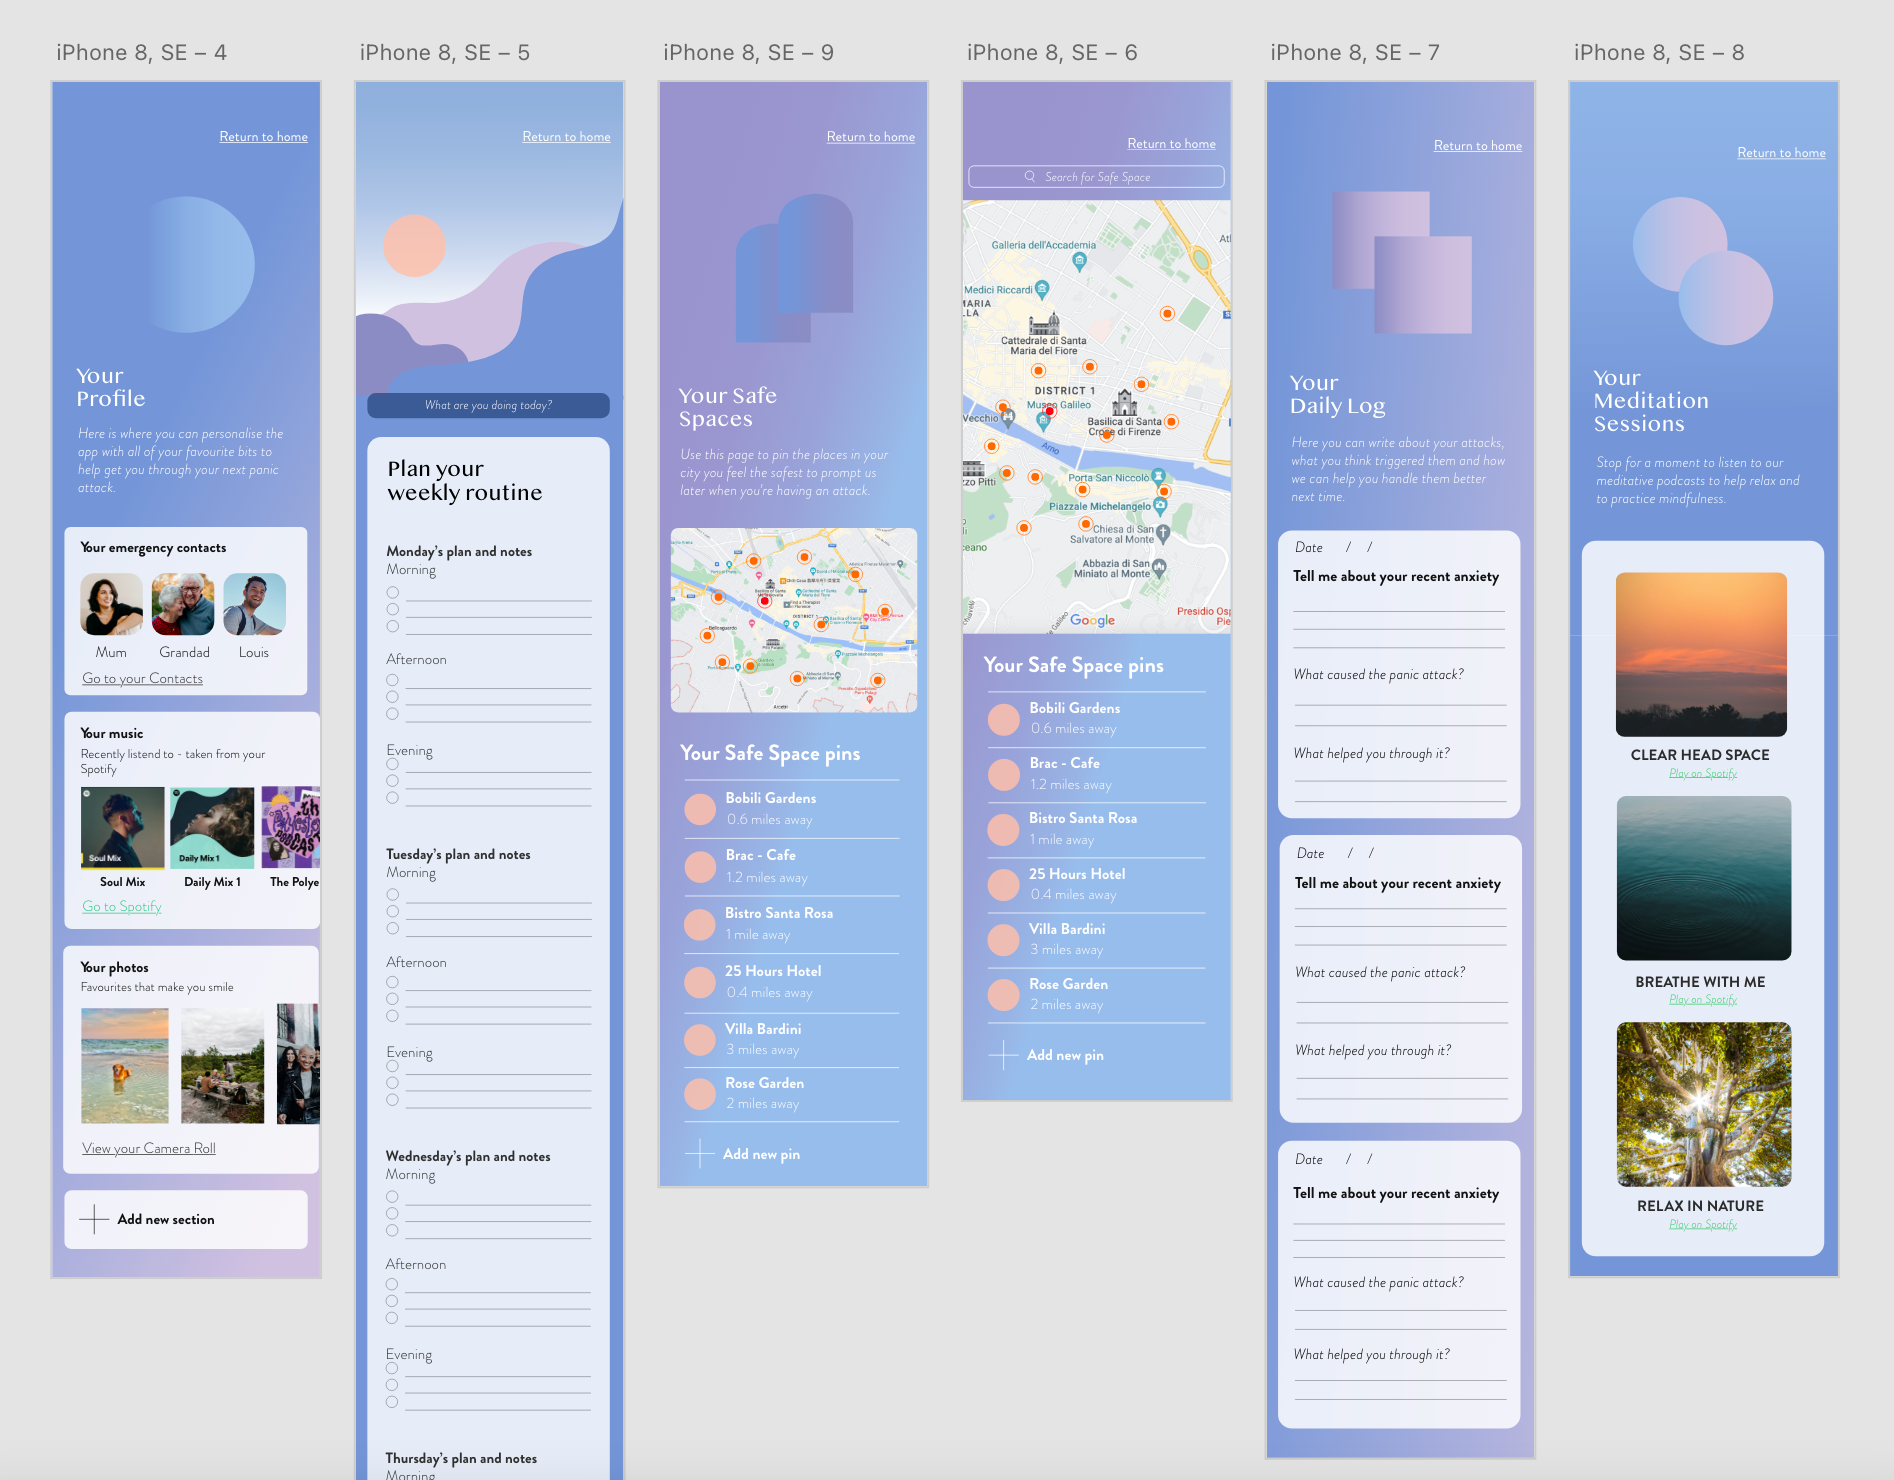Click Return to home on Meditation Sessions screen

click(1781, 153)
